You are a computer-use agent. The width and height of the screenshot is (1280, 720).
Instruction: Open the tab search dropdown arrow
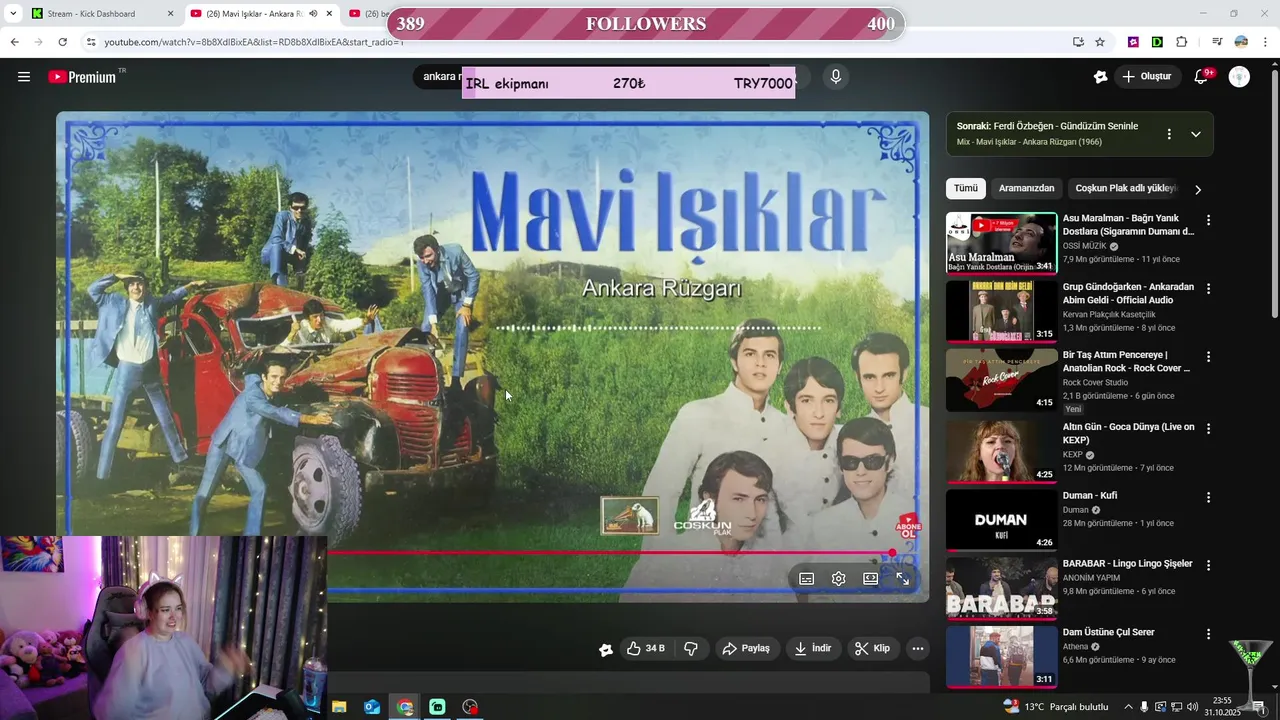point(13,14)
